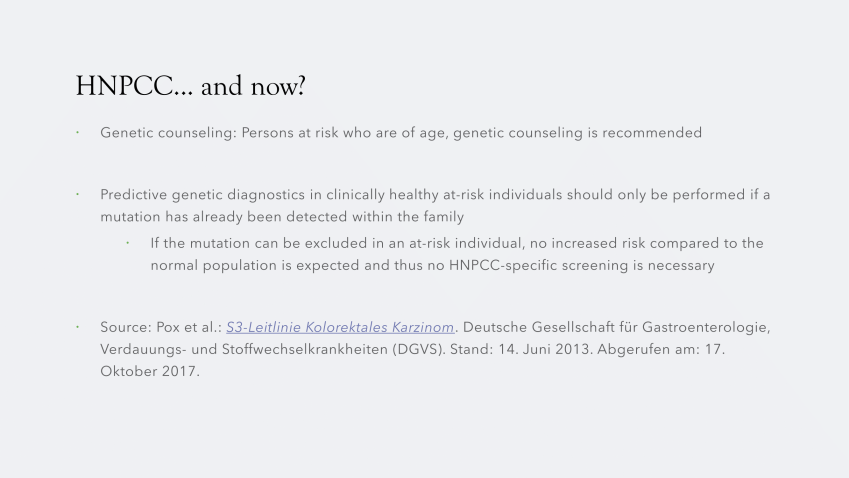Image resolution: width=849 pixels, height=478 pixels.
Task: Click the line "mutation has already been detected within the family"
Action: coord(282,217)
